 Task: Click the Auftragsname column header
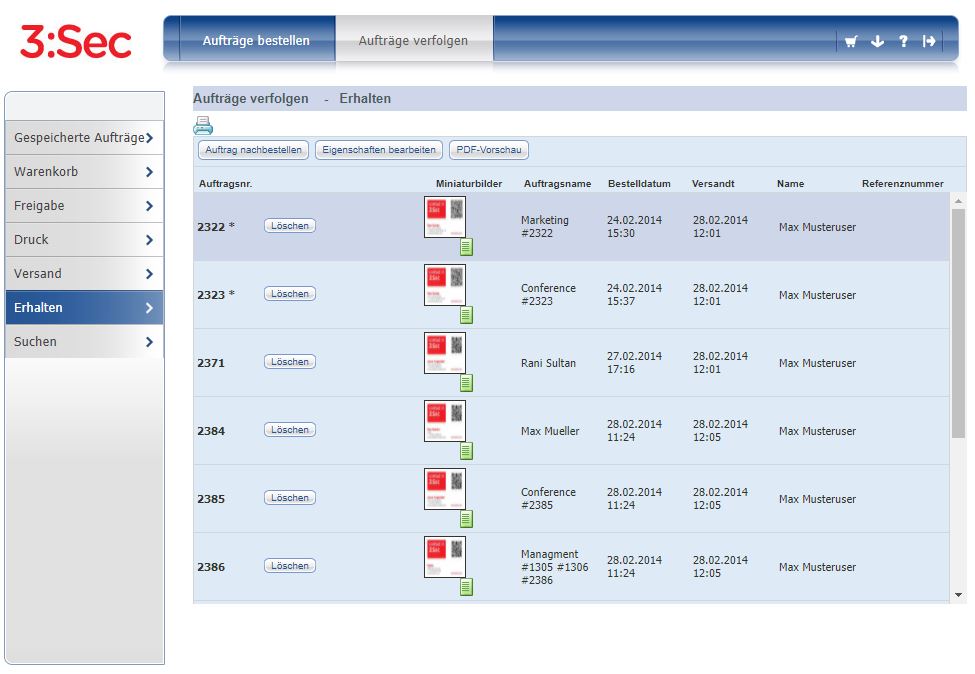click(x=557, y=183)
